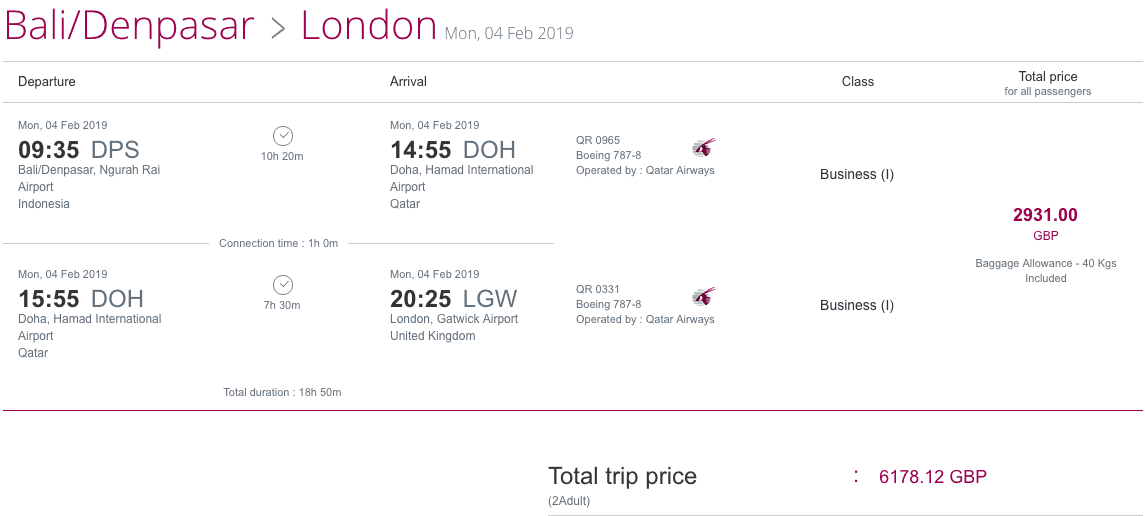1145x516 pixels.
Task: Click the Qatar Airways logo beside QR 0331
Action: point(704,297)
